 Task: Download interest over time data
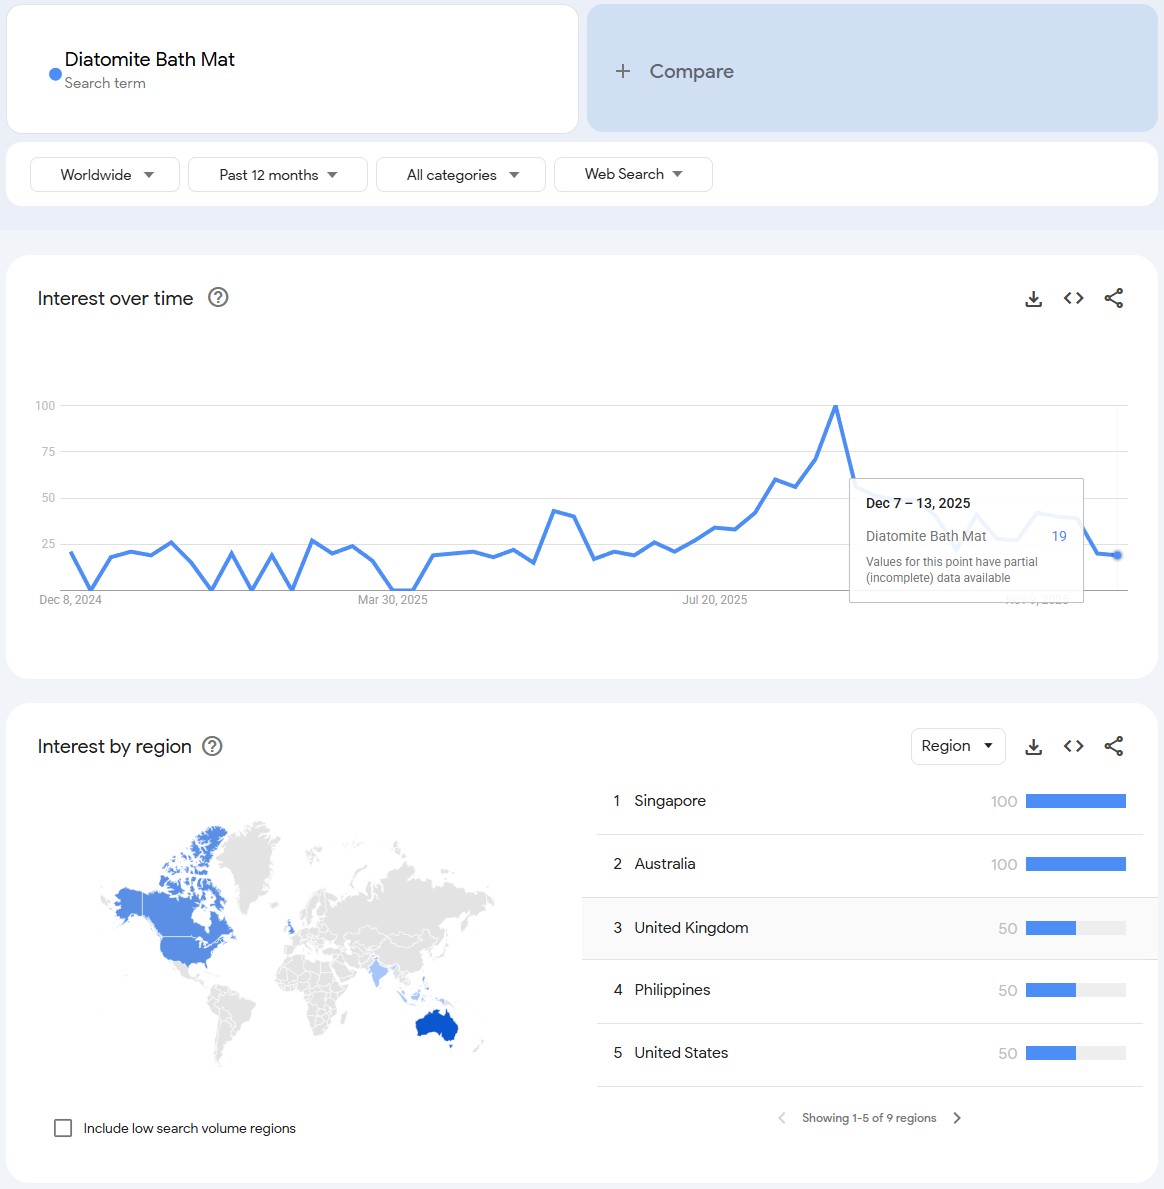(1034, 298)
